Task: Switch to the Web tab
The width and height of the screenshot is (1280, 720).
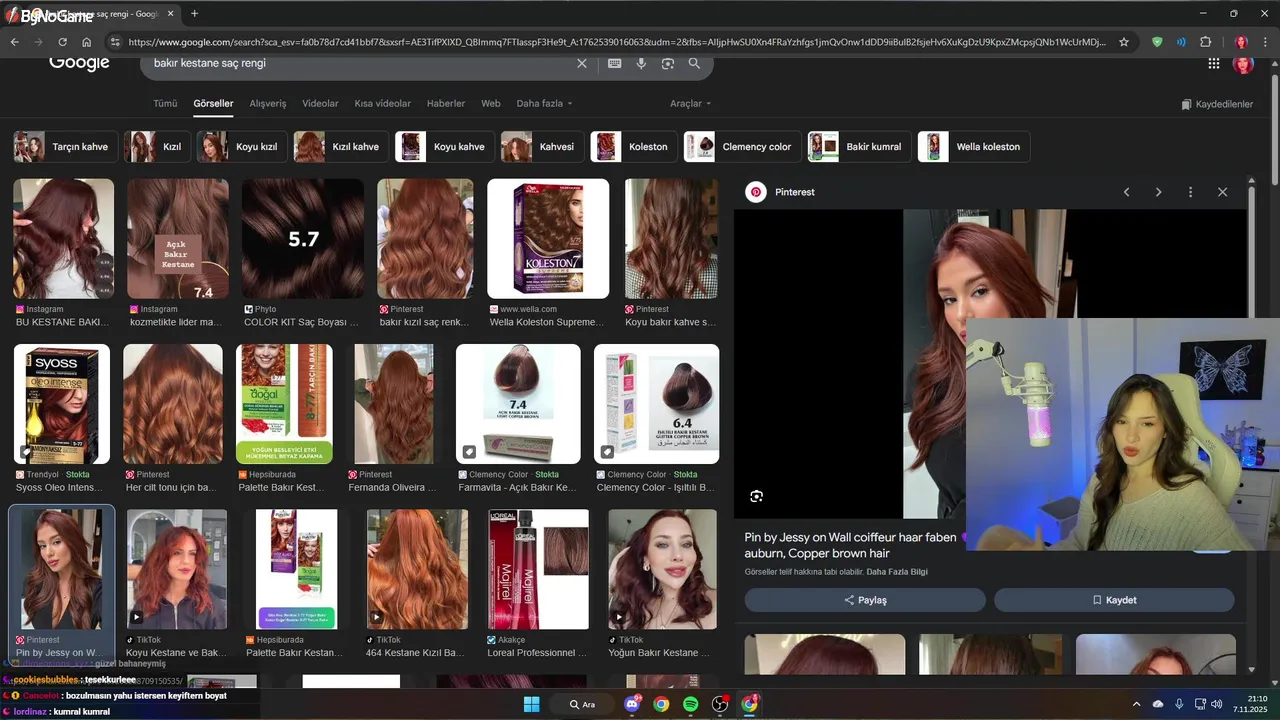Action: coord(491,104)
